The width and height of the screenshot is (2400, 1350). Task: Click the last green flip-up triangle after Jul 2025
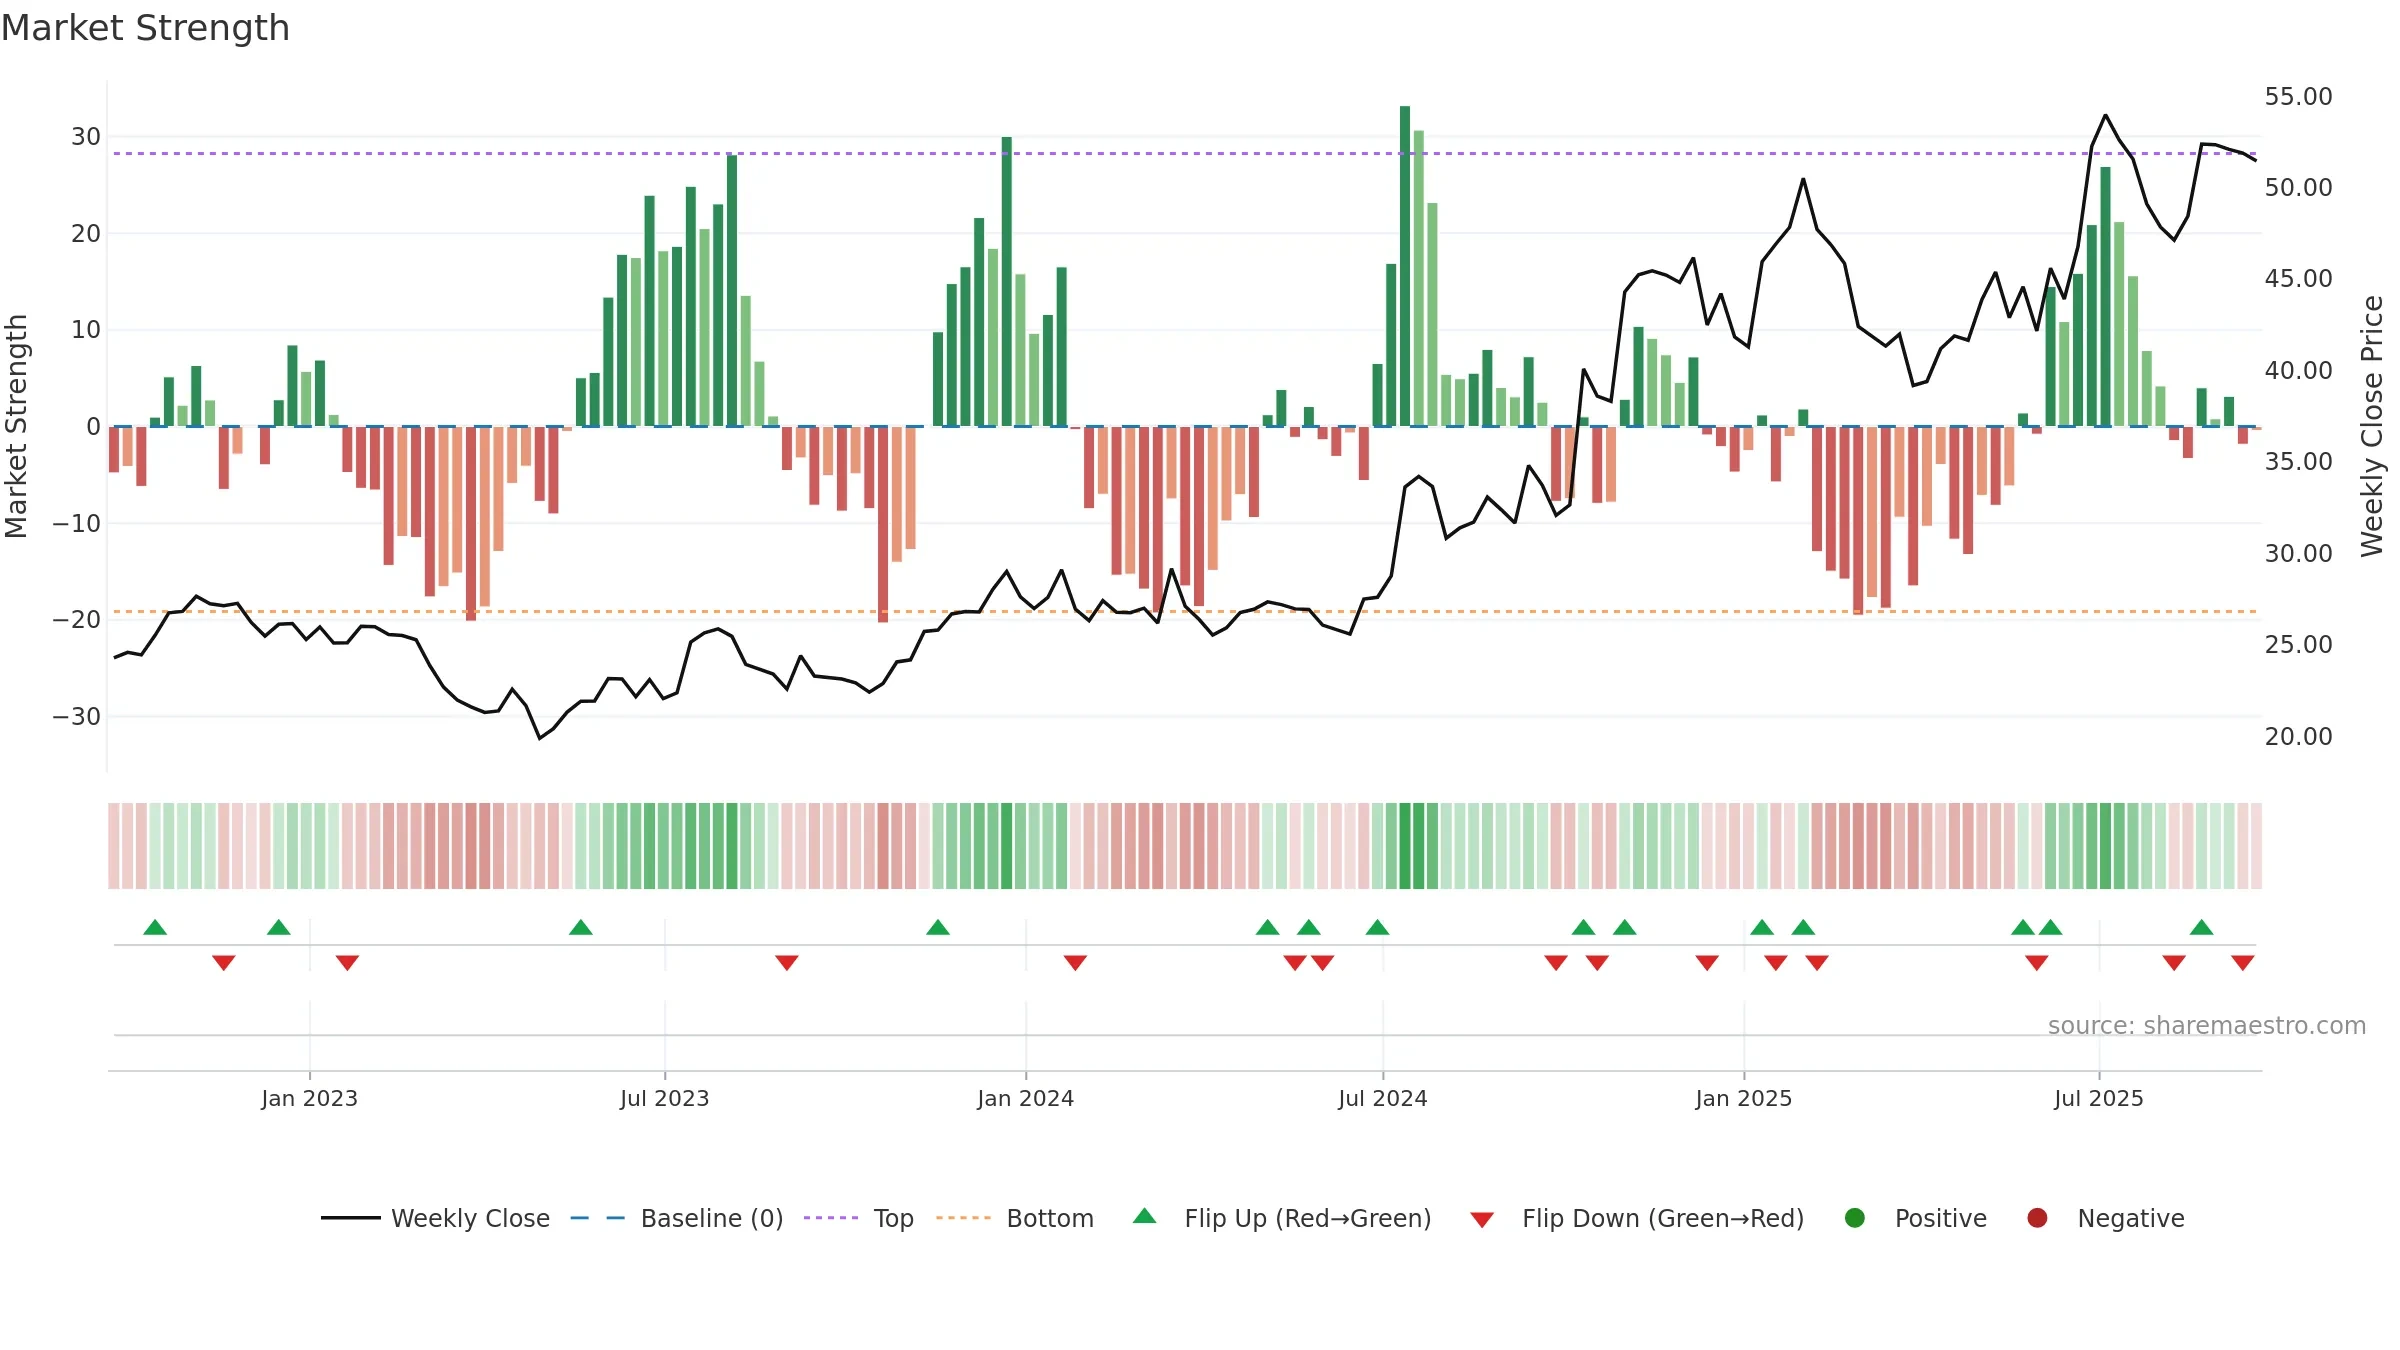click(x=2201, y=927)
